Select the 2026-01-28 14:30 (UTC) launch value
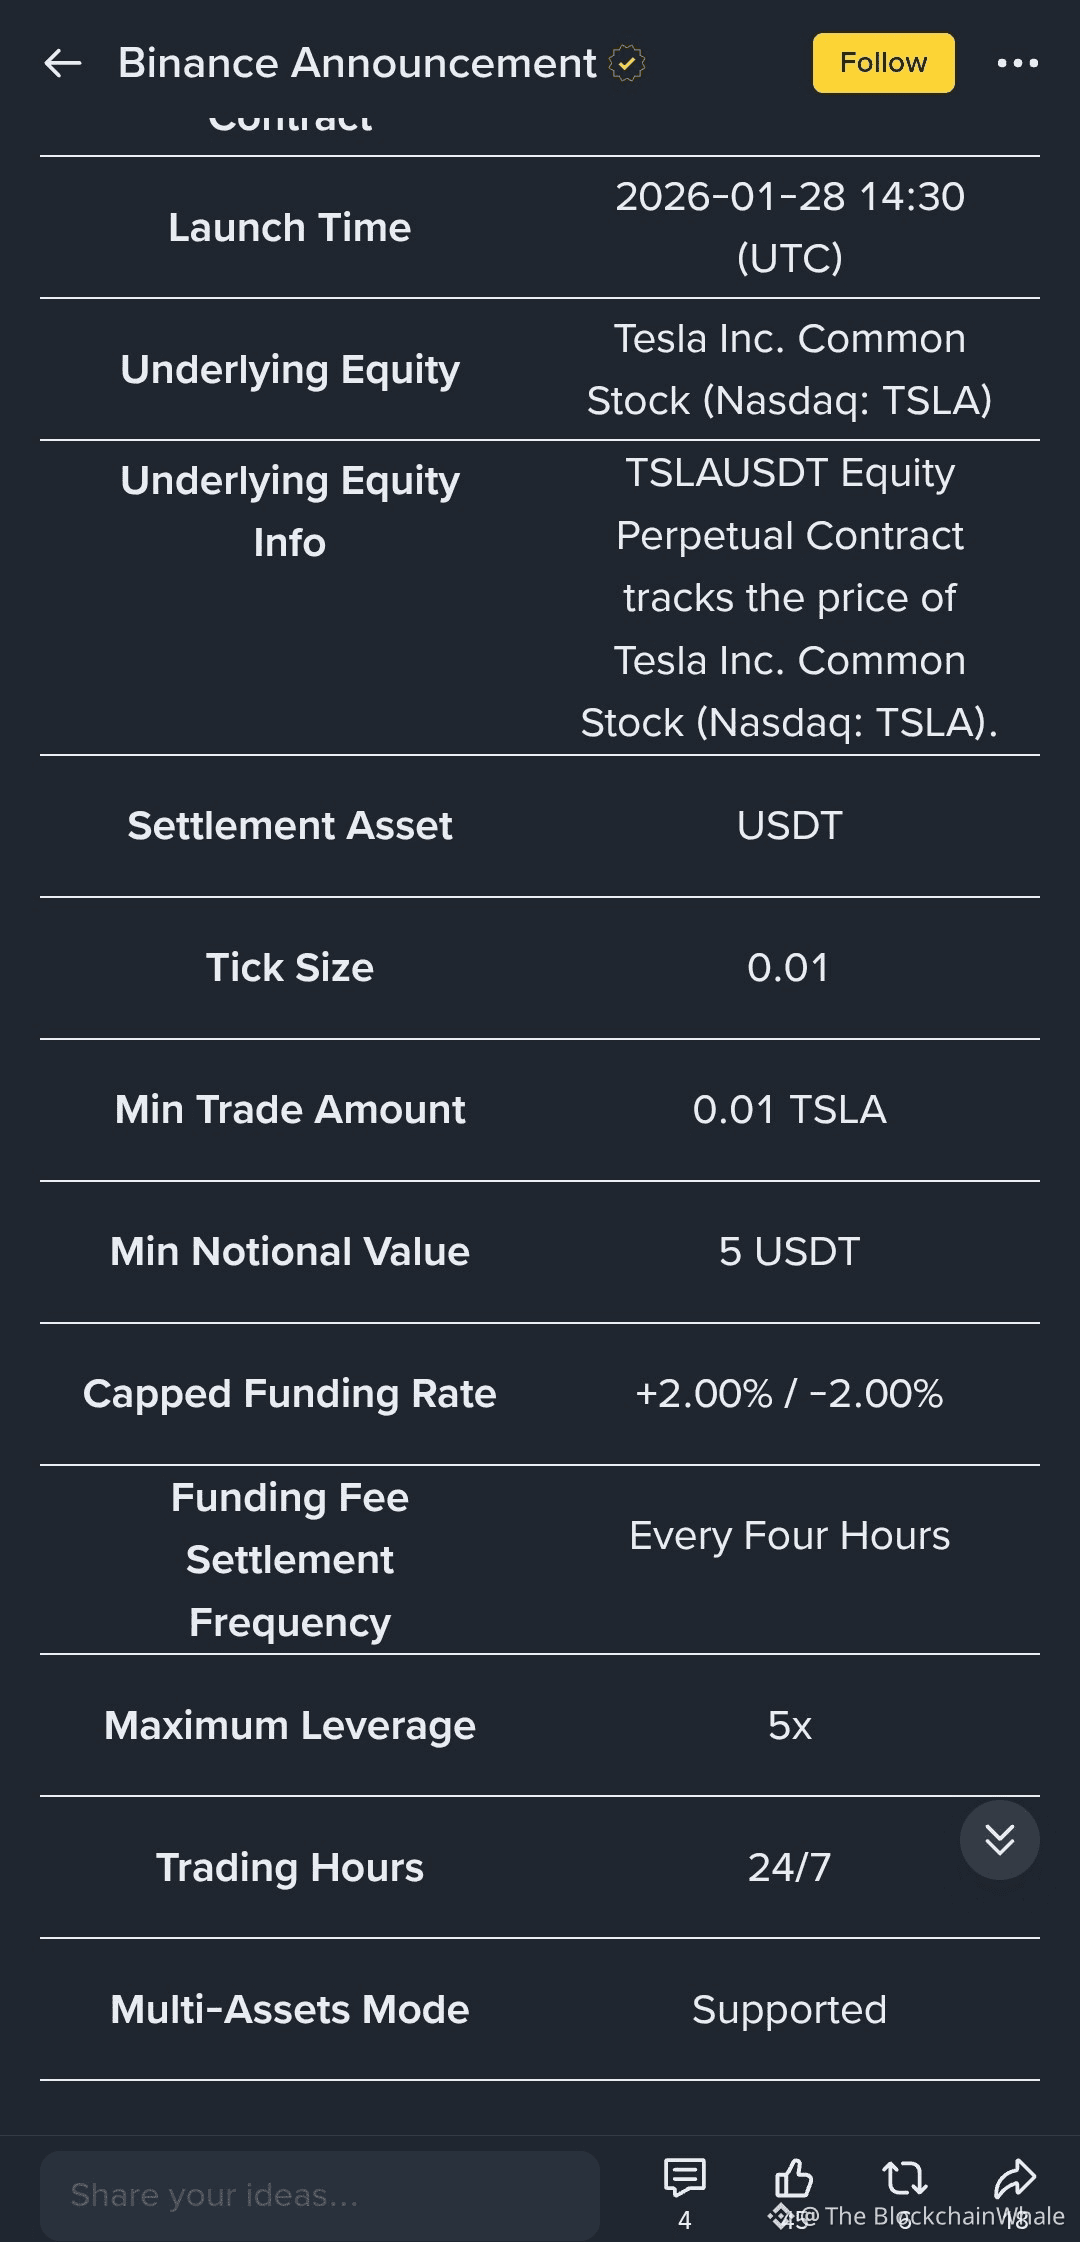 [x=789, y=227]
